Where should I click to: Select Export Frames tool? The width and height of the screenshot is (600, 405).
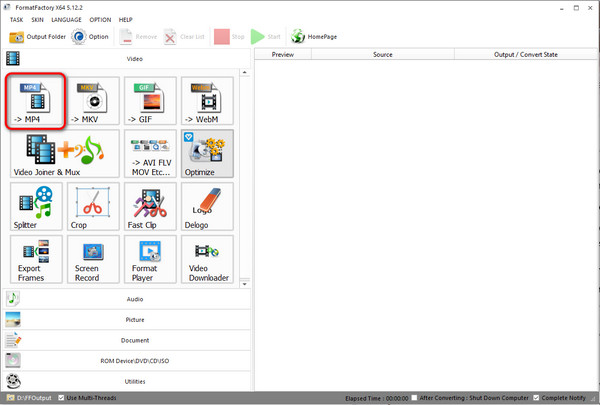36,259
